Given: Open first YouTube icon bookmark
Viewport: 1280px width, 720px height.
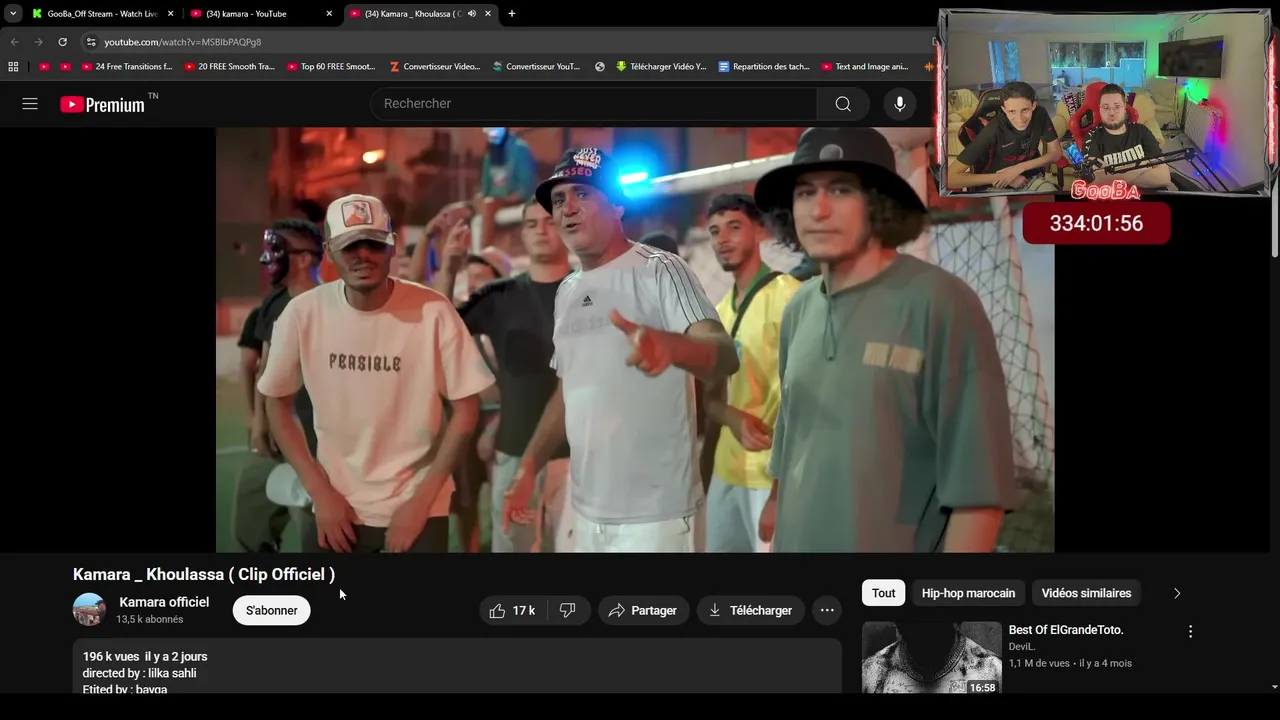Looking at the screenshot, I should point(44,67).
